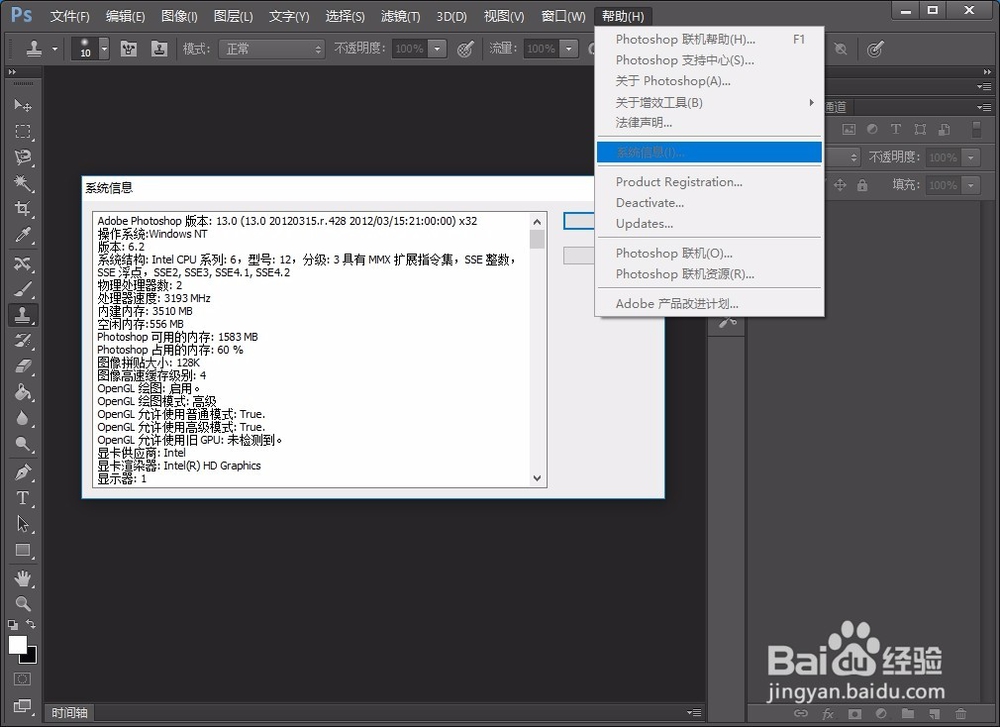Open the flow percentage dropdown arrow

(569, 48)
